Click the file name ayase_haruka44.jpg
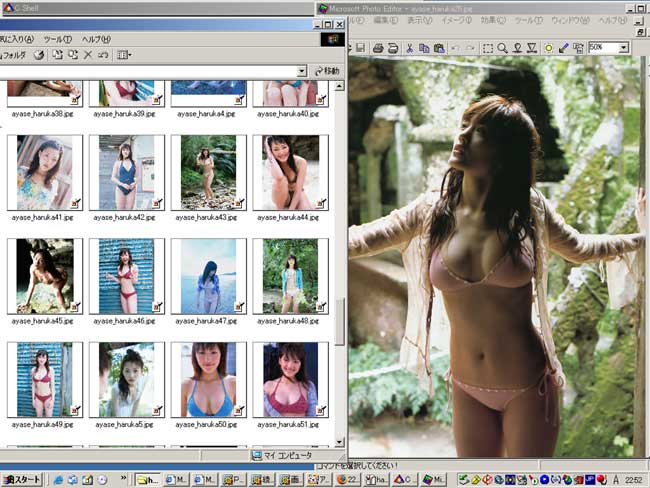Viewport: 650px width, 488px height. pyautogui.click(x=288, y=217)
